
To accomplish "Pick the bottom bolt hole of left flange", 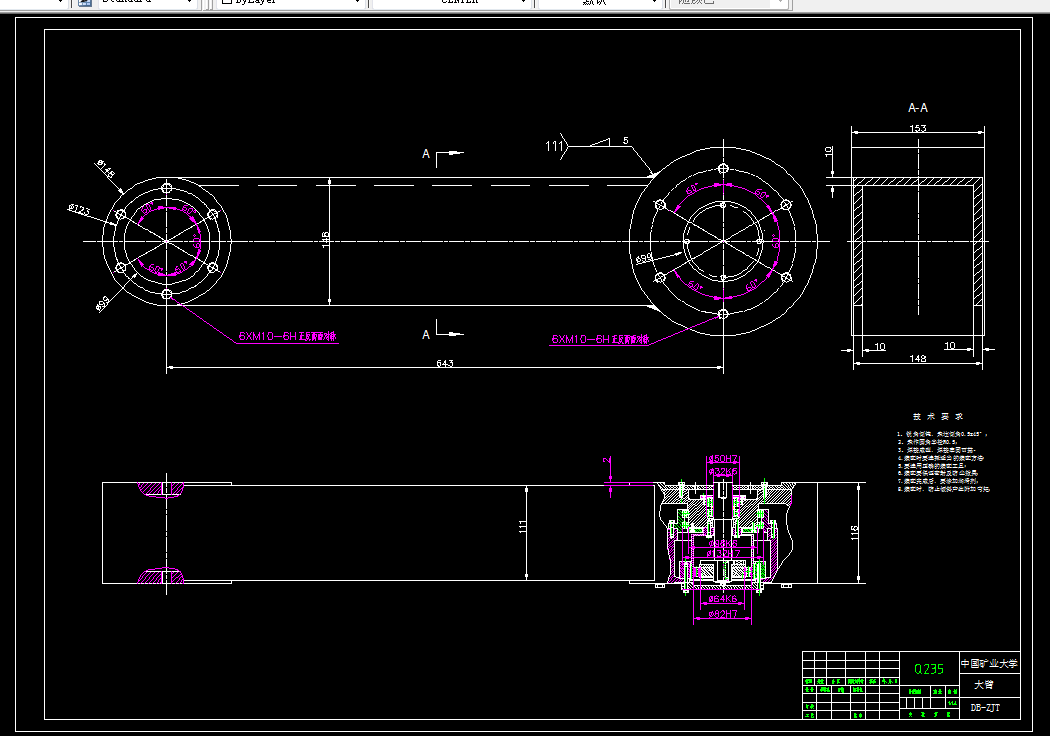I will [167, 294].
